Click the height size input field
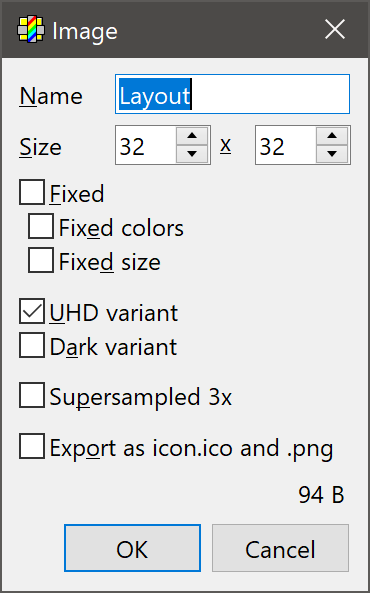 pyautogui.click(x=286, y=145)
